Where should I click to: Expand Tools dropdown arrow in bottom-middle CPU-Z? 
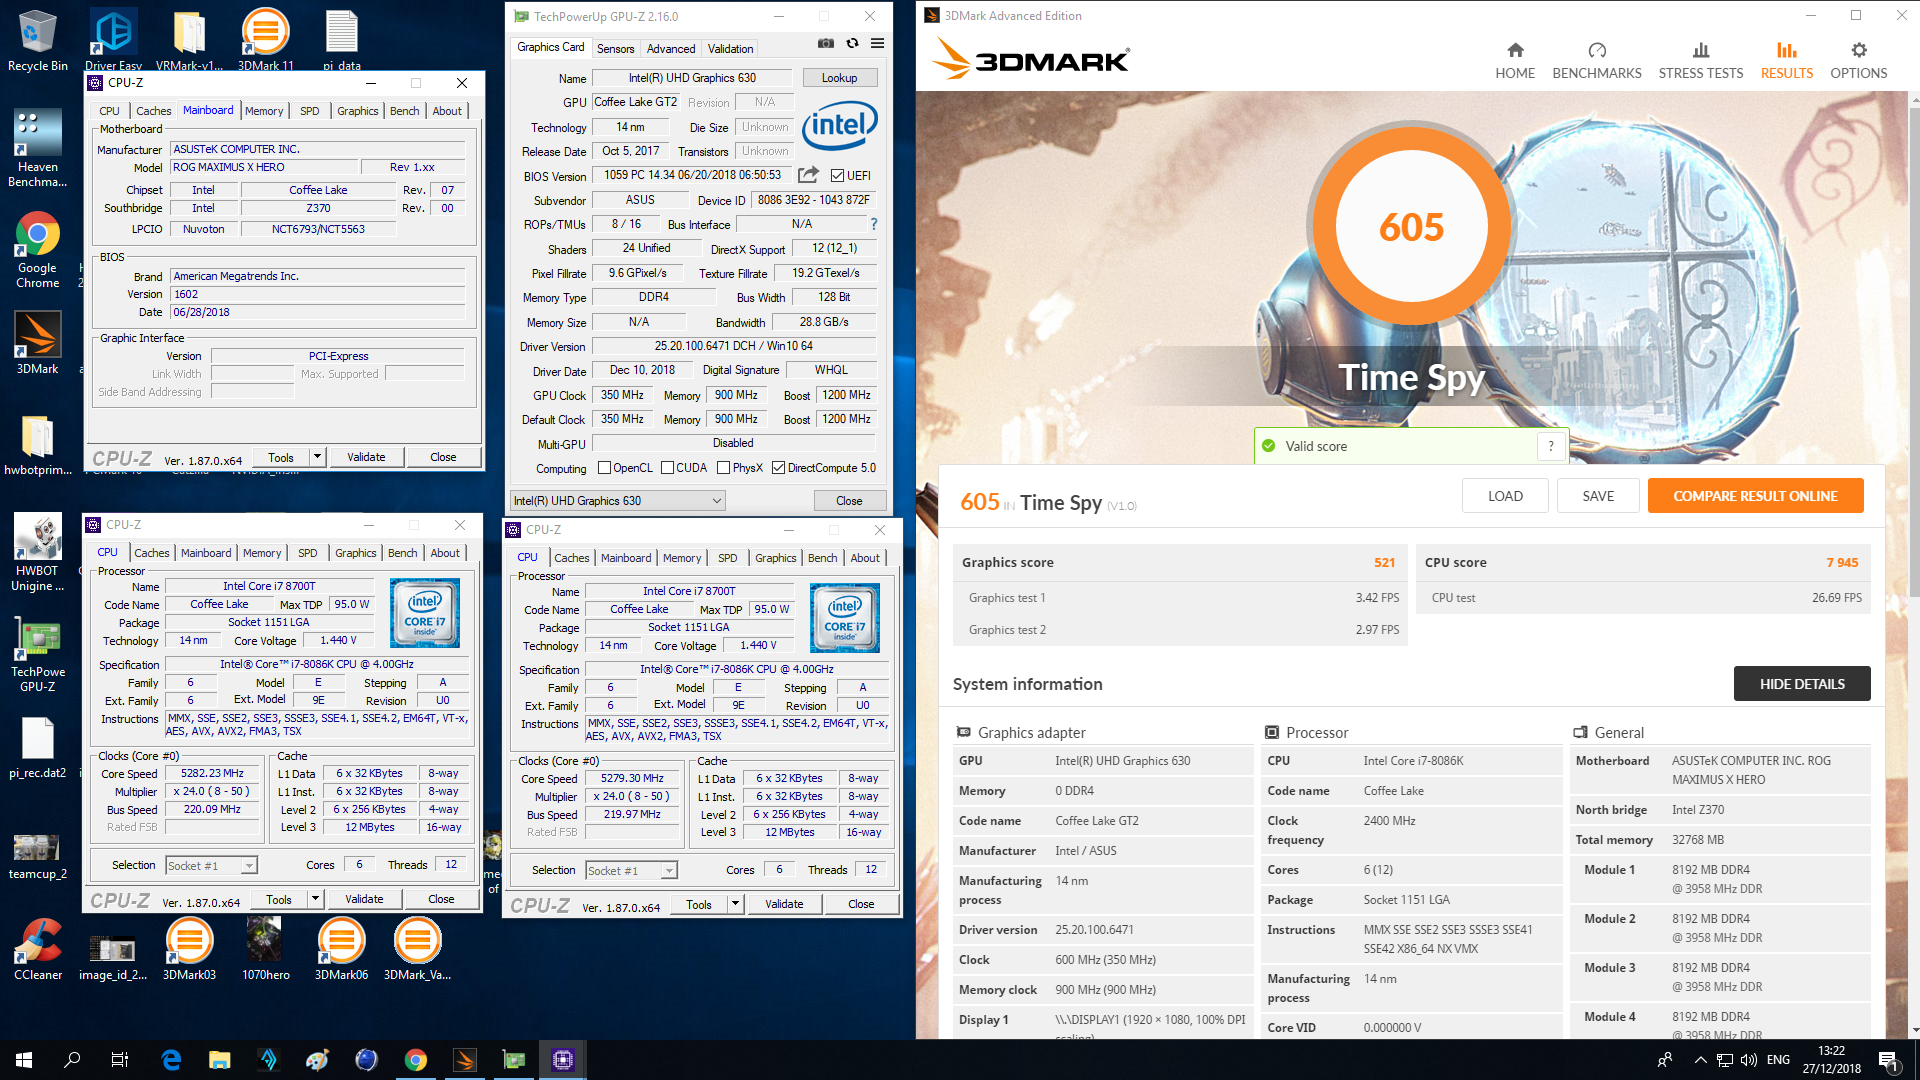pos(735,904)
